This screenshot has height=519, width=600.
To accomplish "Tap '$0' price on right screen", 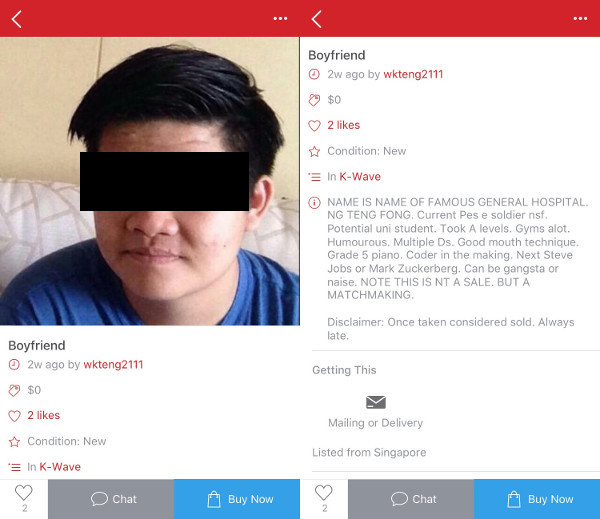I will 334,100.
